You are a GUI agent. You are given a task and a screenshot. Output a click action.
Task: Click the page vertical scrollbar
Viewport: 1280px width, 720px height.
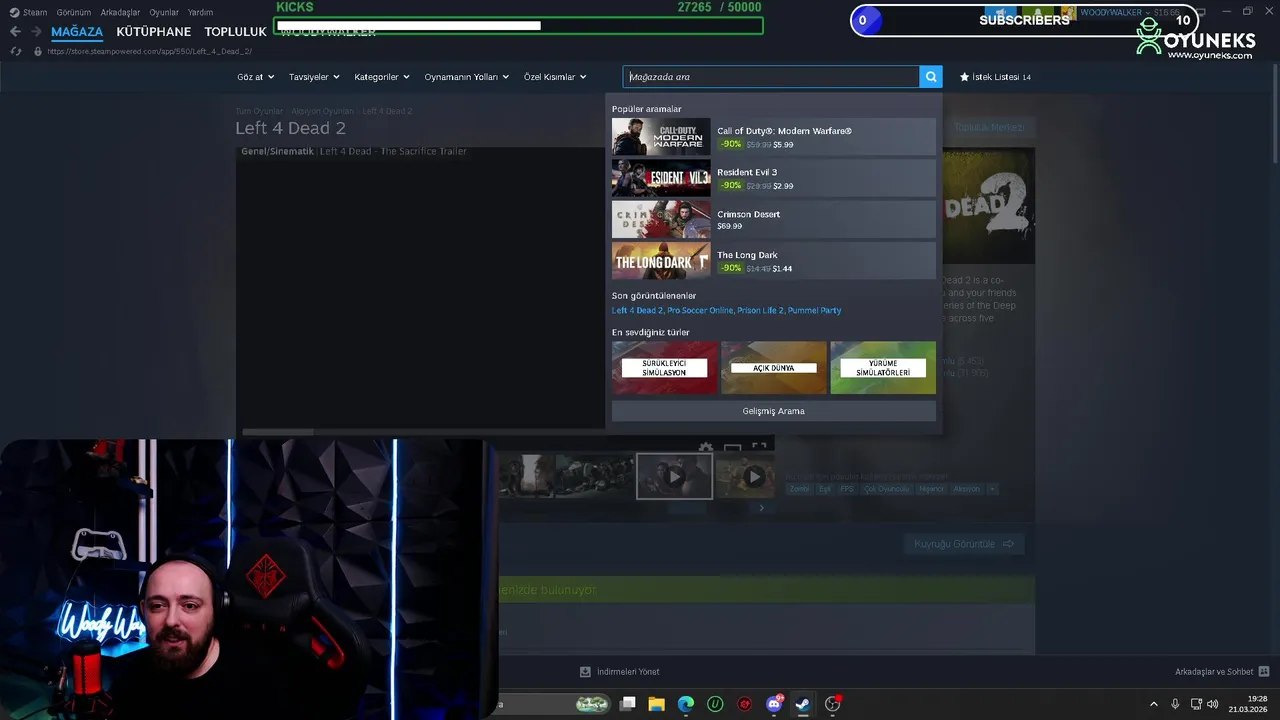[x=1274, y=115]
